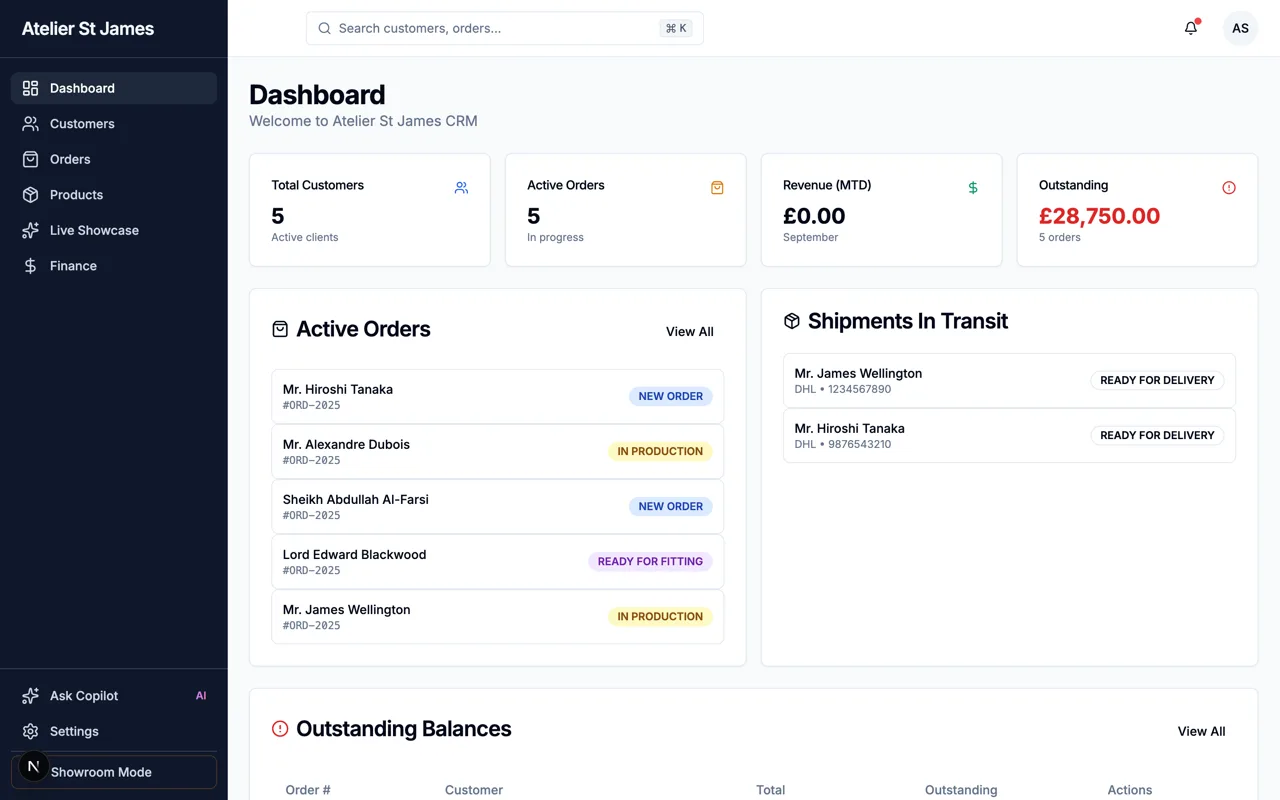1280x800 pixels.
Task: Click the Orders bag icon in sidebar
Action: [30, 159]
